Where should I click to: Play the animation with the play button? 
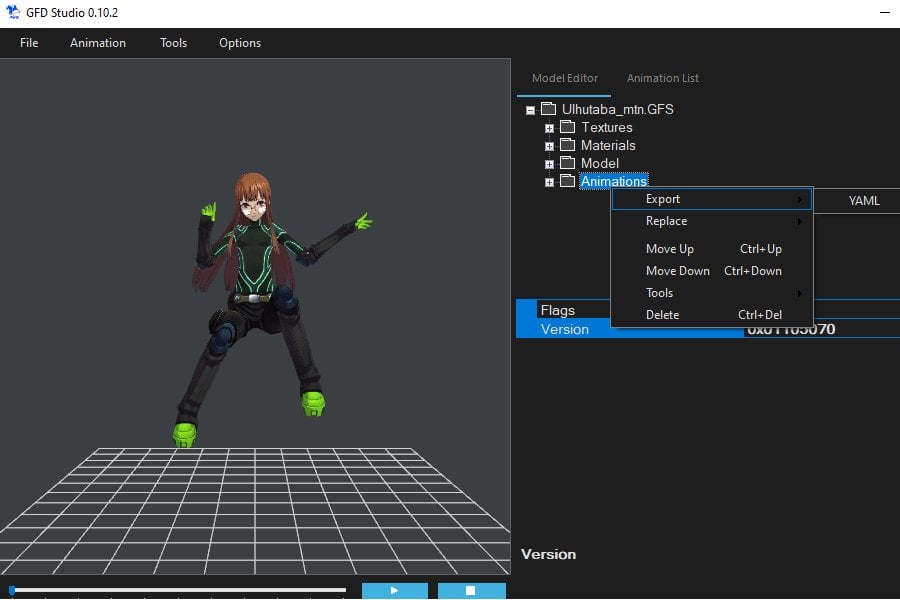394,590
